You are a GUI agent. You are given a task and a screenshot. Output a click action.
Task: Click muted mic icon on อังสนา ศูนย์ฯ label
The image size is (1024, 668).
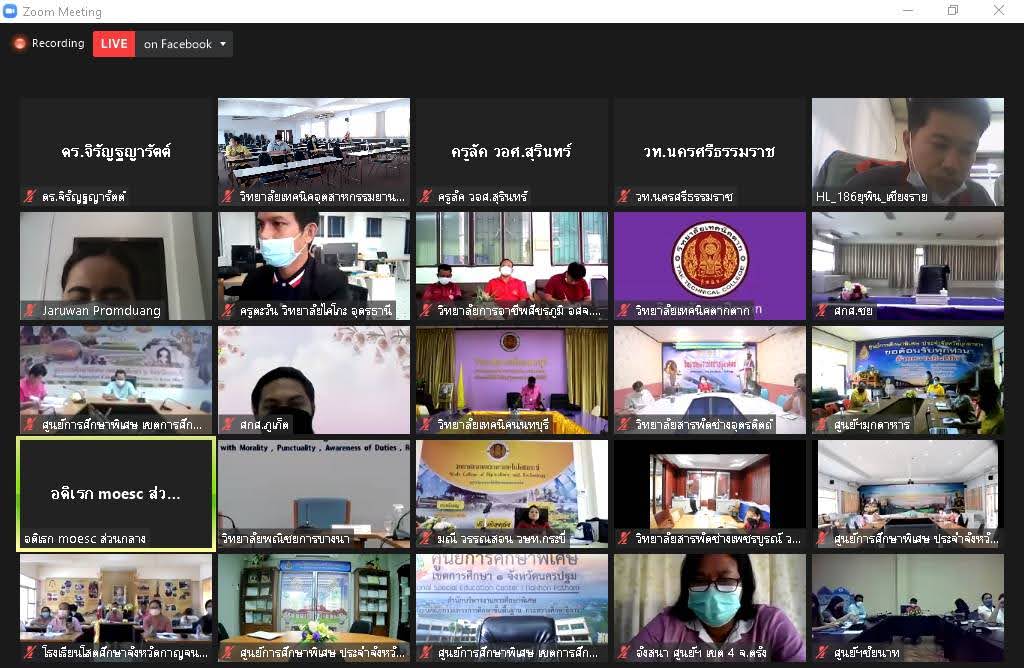pos(624,653)
